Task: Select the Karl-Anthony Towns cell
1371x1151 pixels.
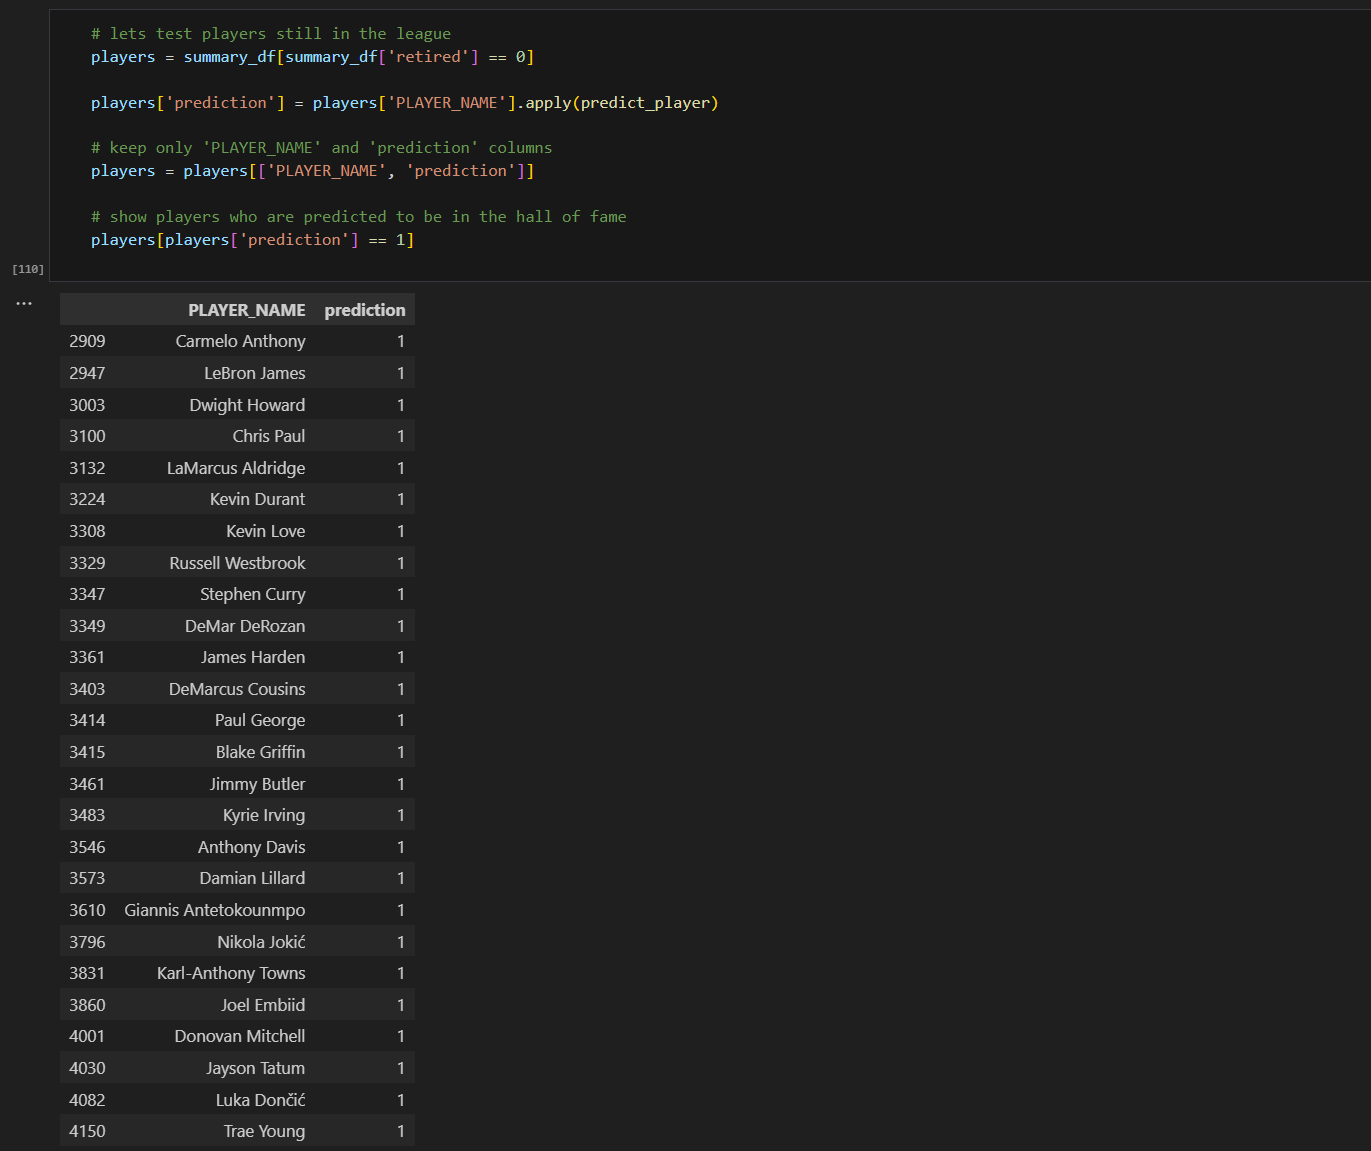Action: (x=231, y=973)
